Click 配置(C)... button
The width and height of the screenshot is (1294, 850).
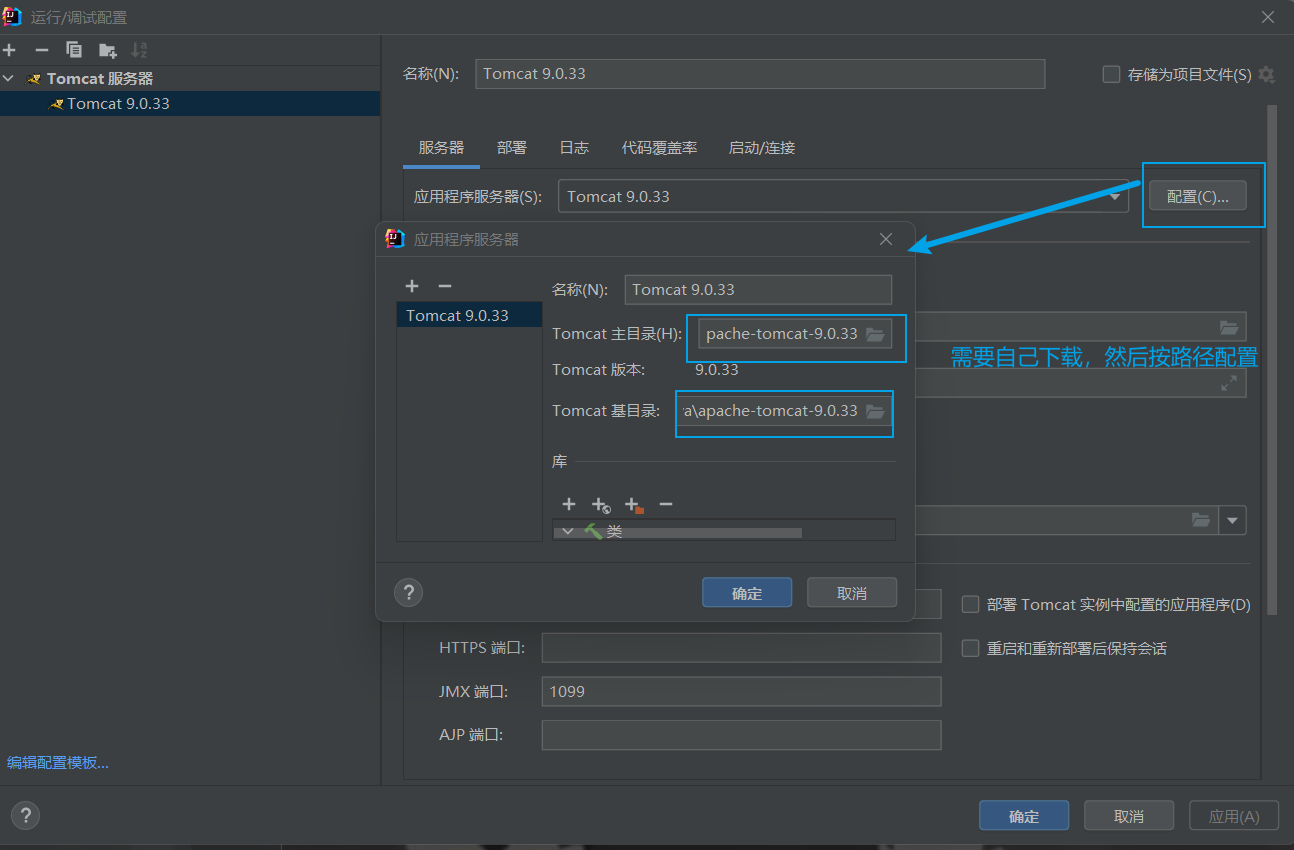1198,196
